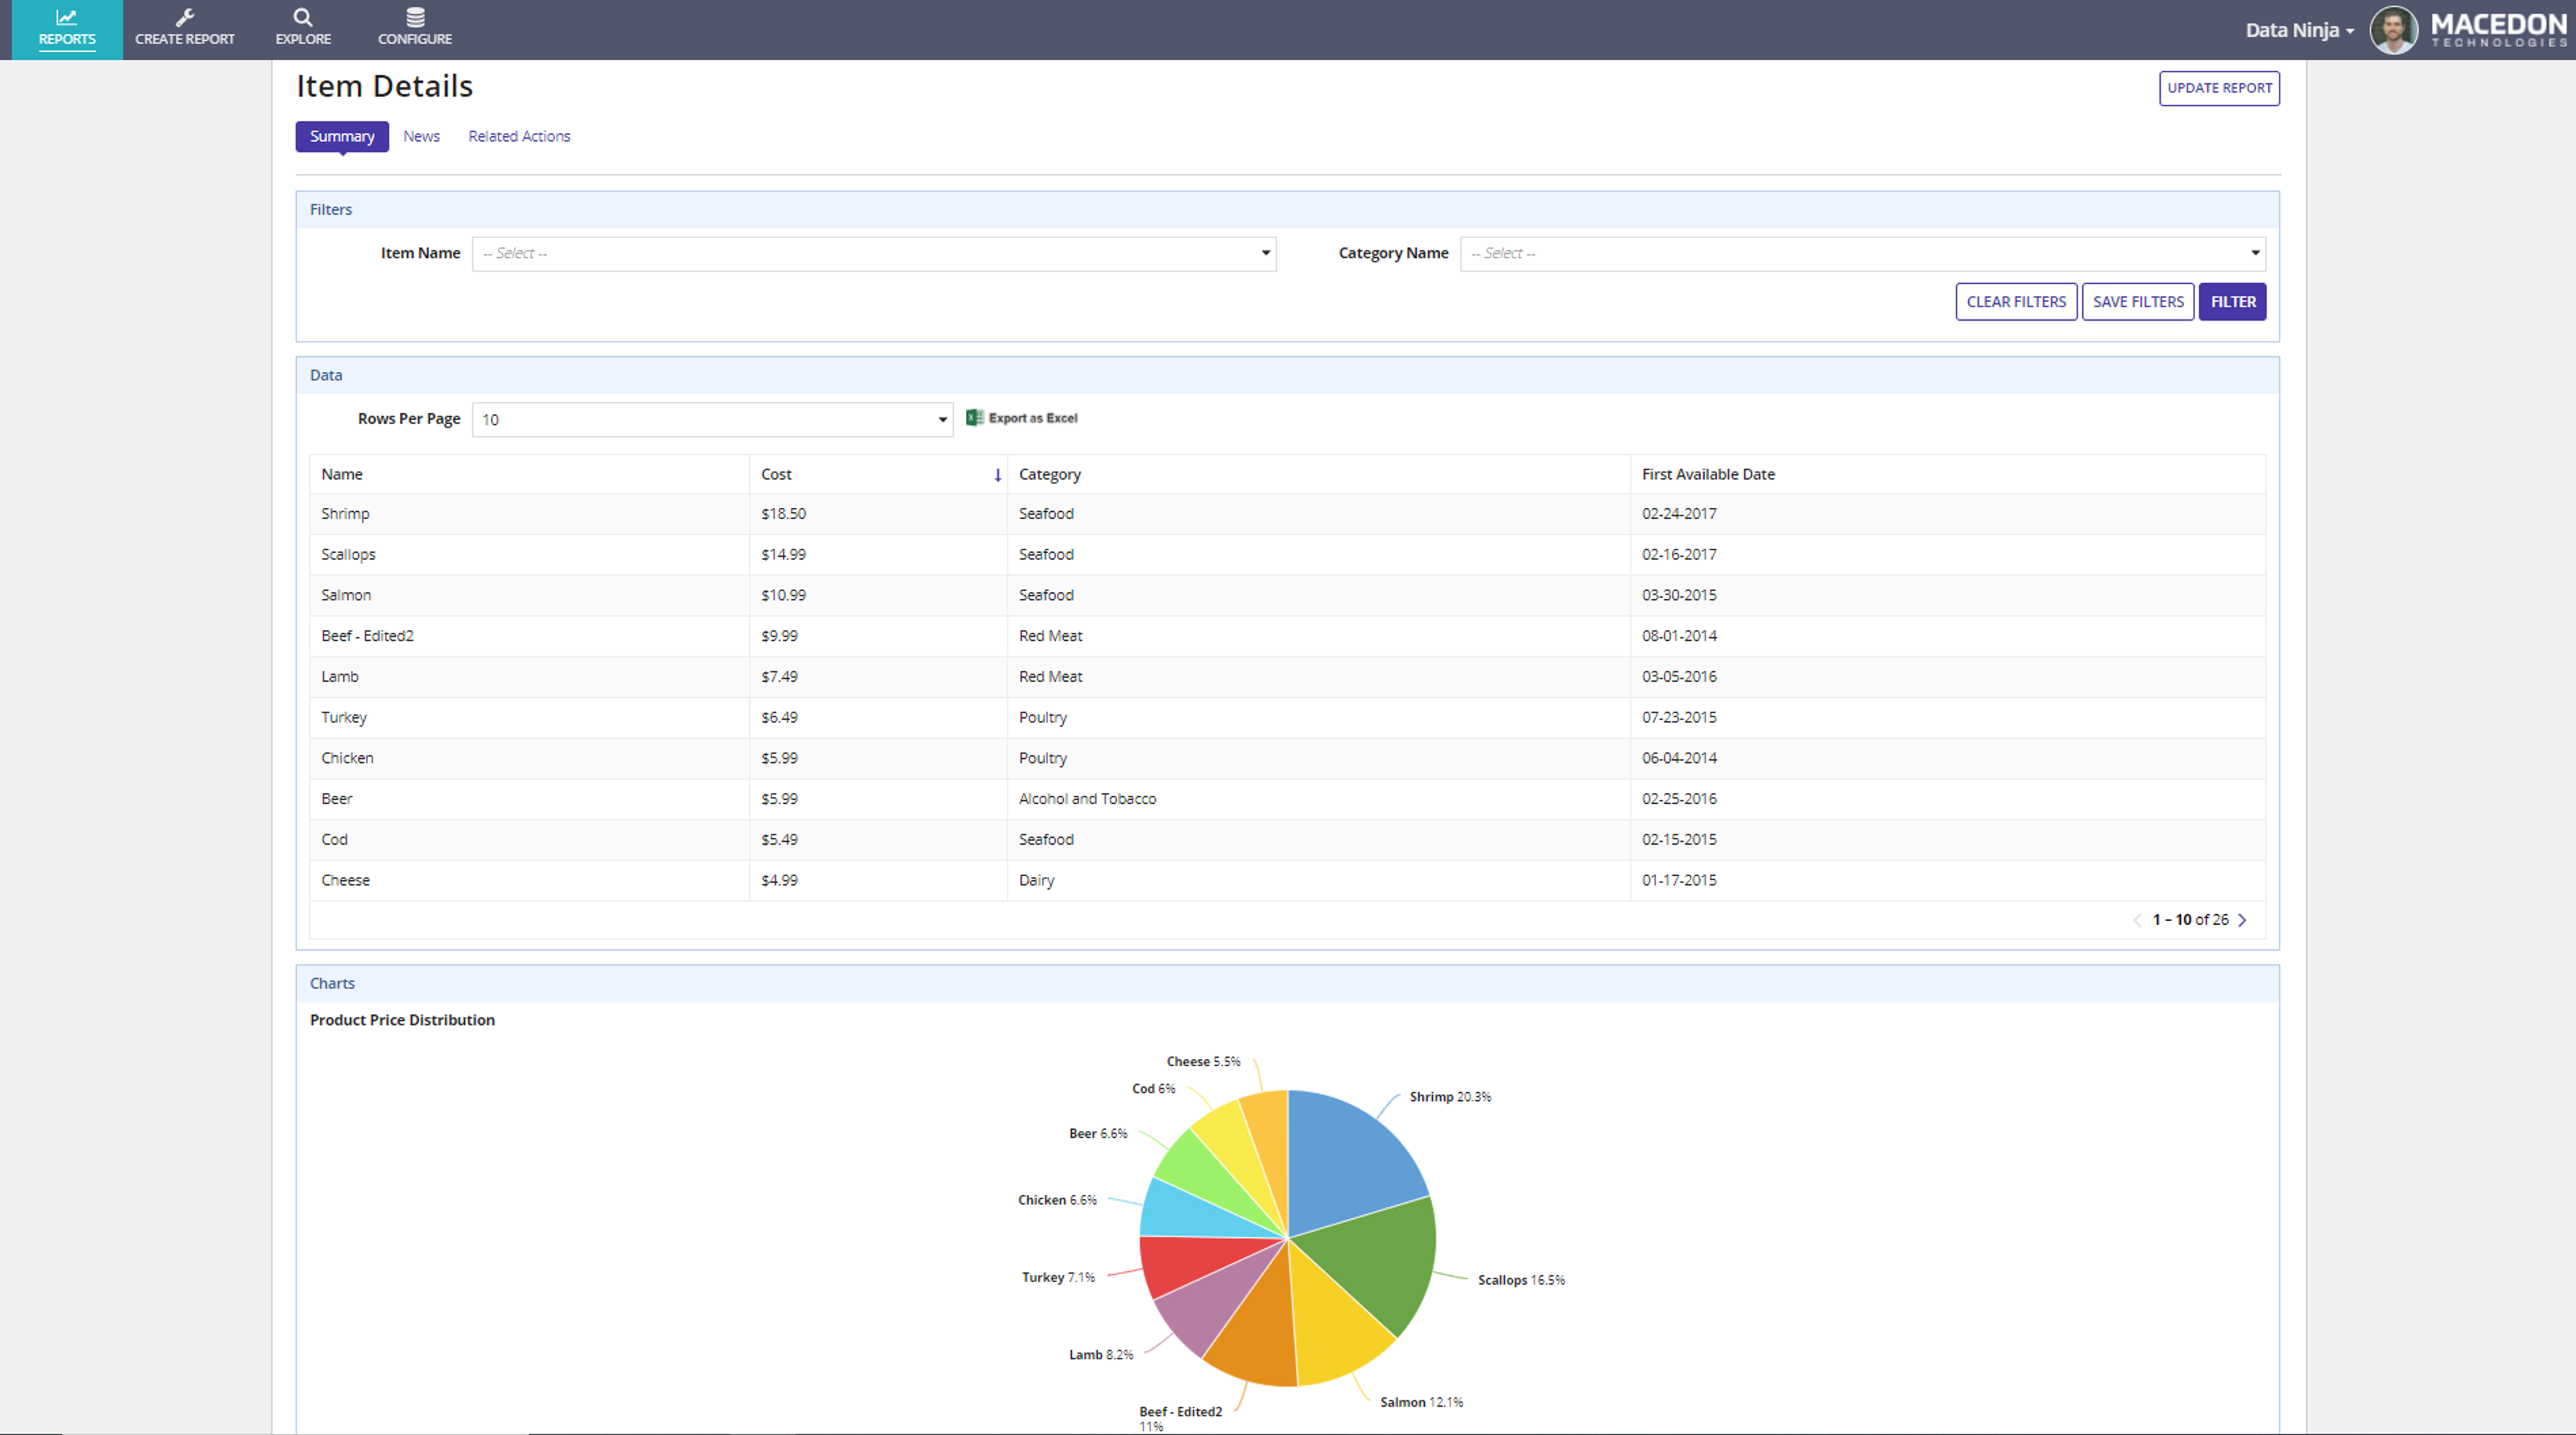The width and height of the screenshot is (2576, 1435).
Task: Click the Shrimp 20.3% chart label
Action: [1450, 1097]
